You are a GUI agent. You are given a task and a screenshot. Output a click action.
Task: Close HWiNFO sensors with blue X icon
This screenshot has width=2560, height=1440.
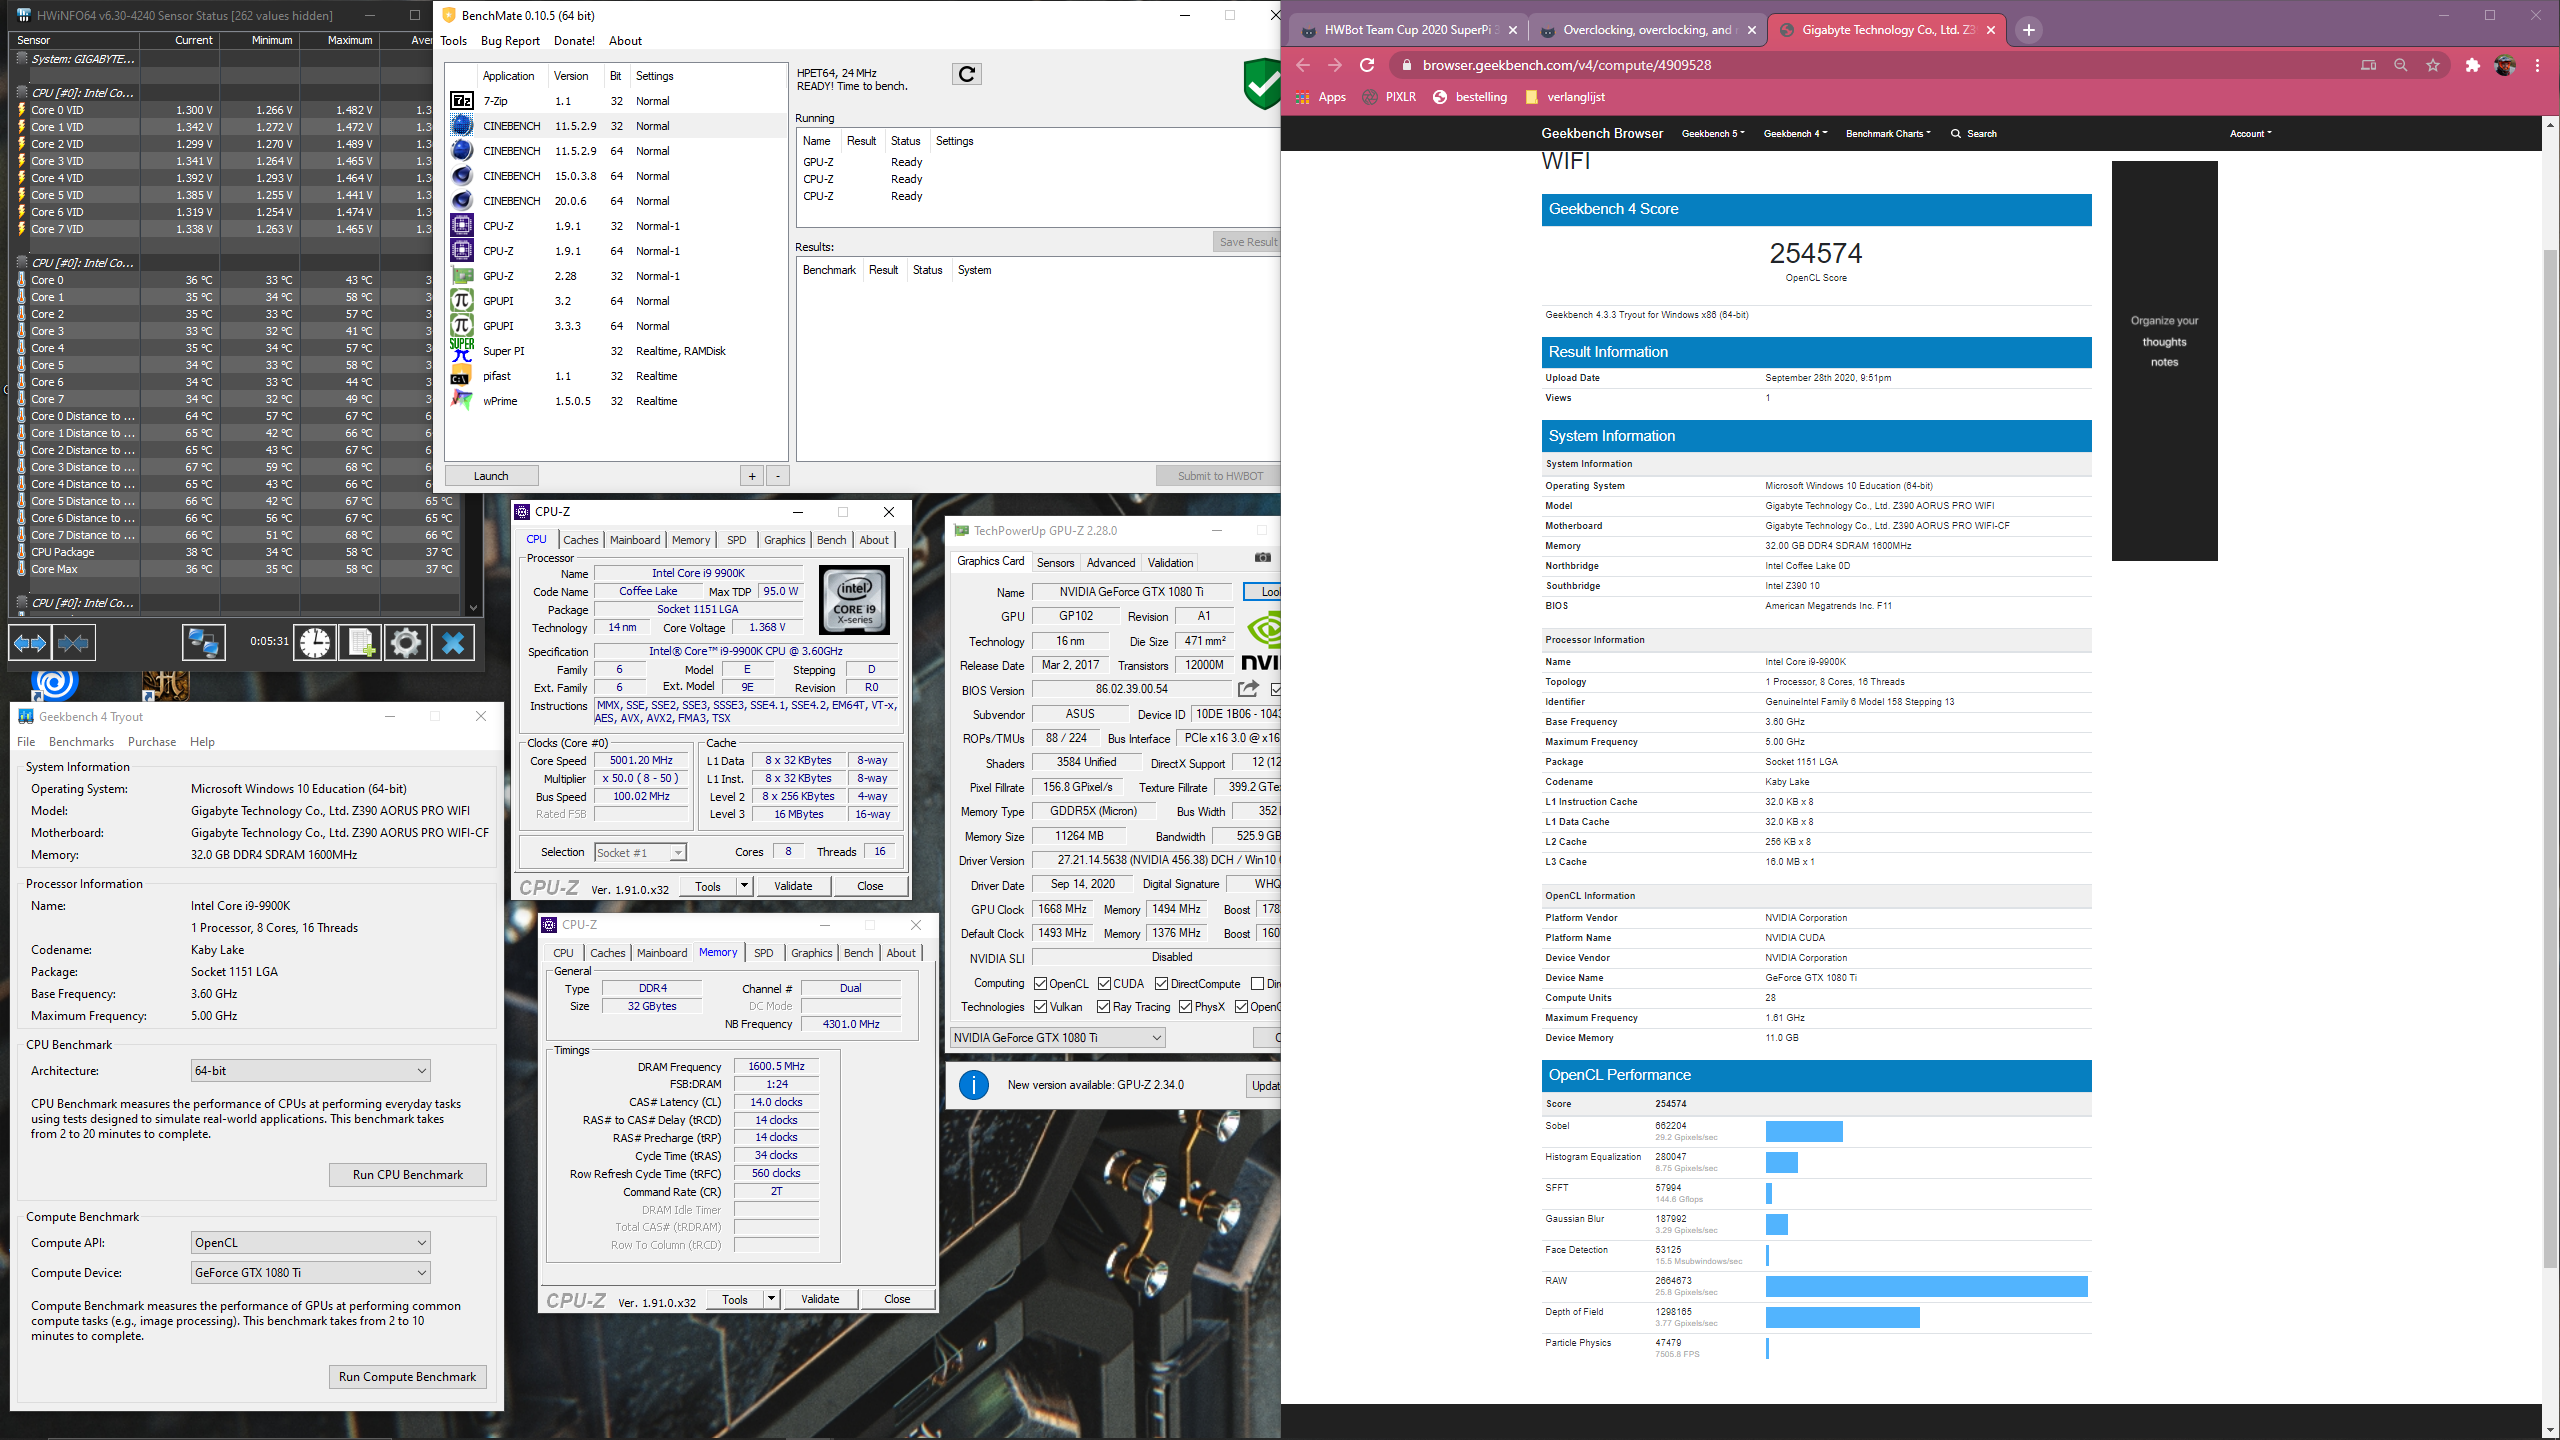coord(452,643)
